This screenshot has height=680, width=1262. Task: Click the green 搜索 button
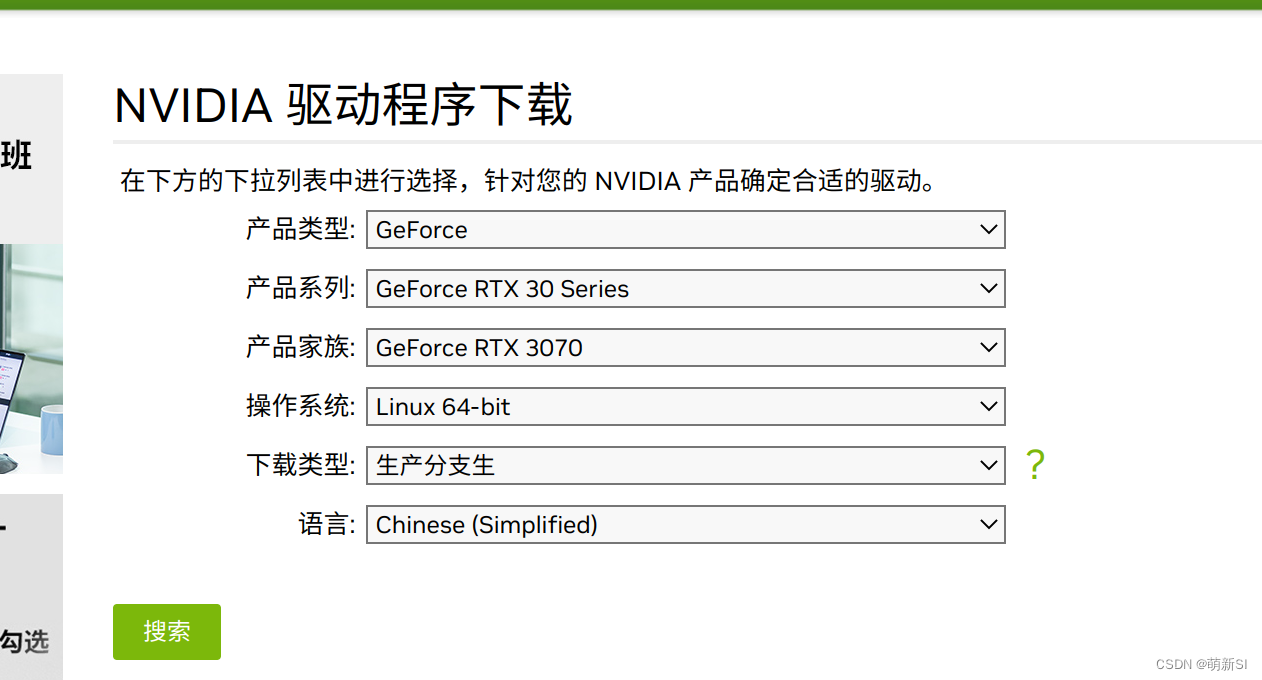167,632
